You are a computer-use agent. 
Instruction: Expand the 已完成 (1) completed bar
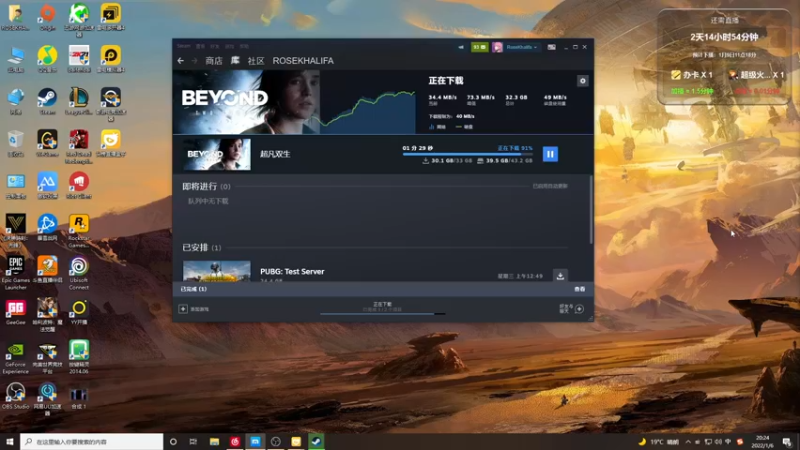(383, 289)
